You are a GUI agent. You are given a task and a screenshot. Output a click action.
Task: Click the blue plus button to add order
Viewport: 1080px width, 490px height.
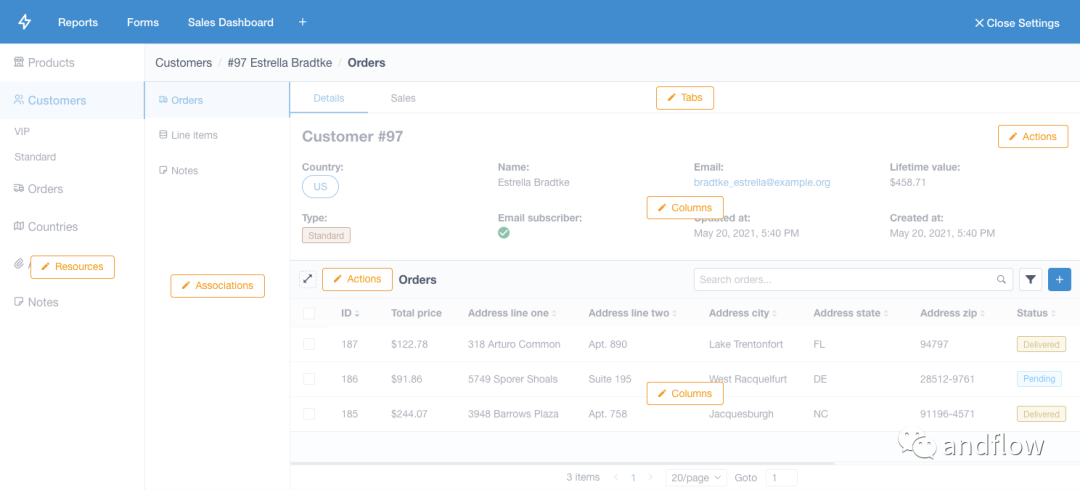(x=1059, y=280)
